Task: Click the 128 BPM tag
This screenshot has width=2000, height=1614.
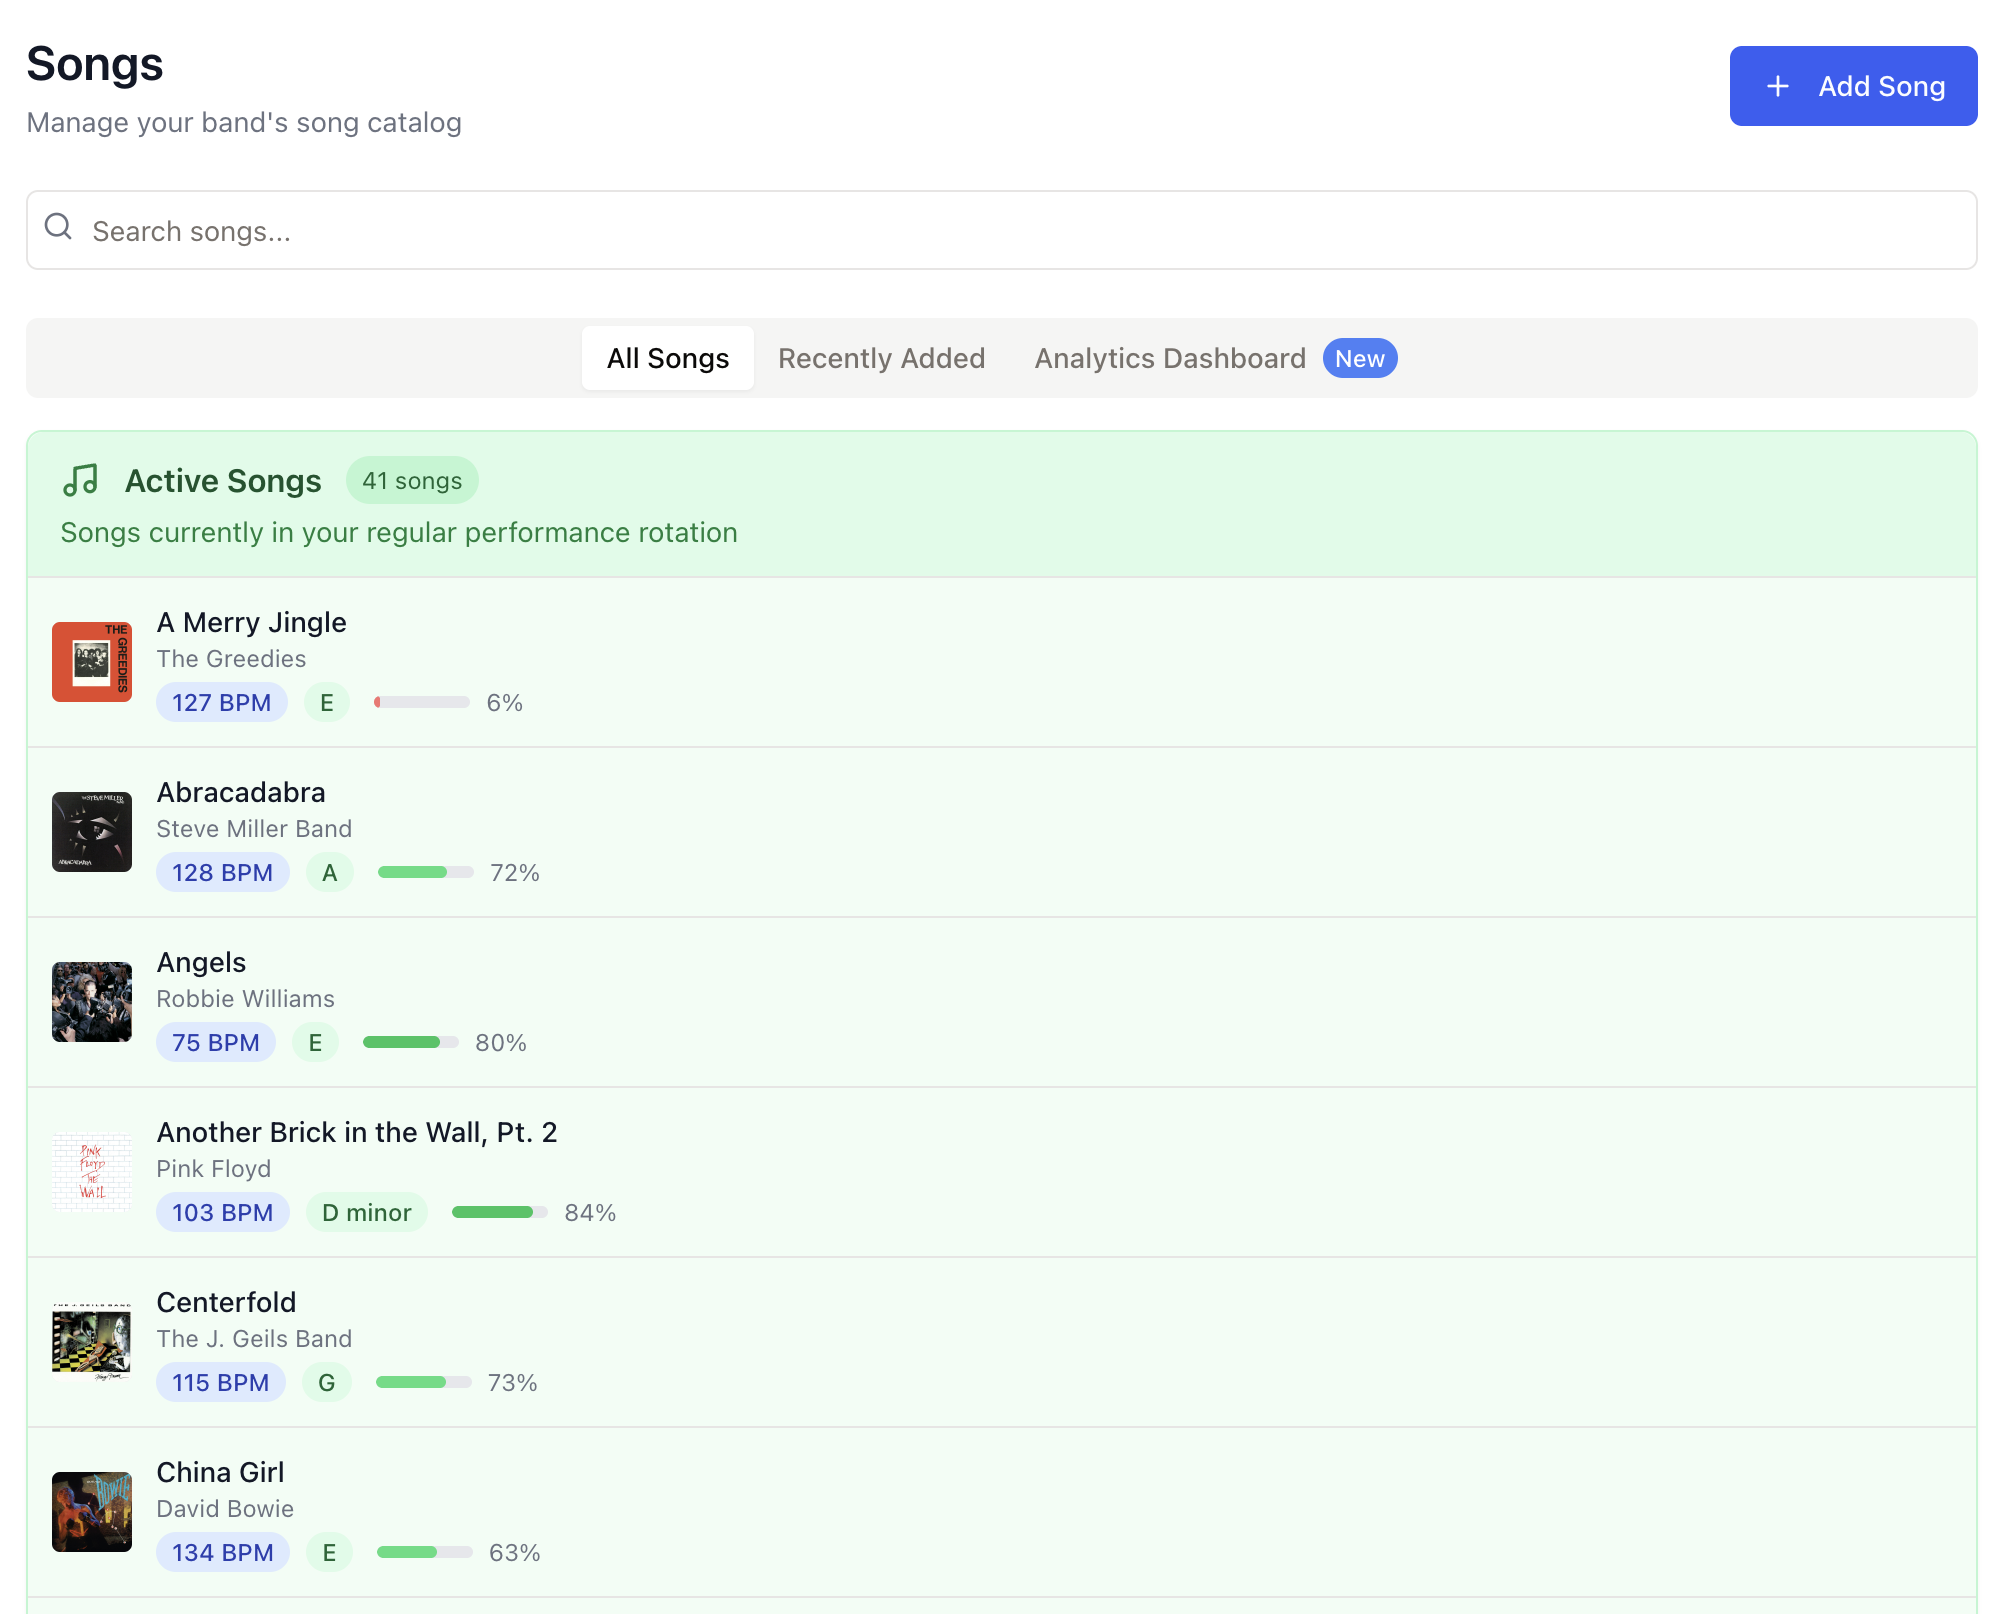Action: pyautogui.click(x=223, y=872)
